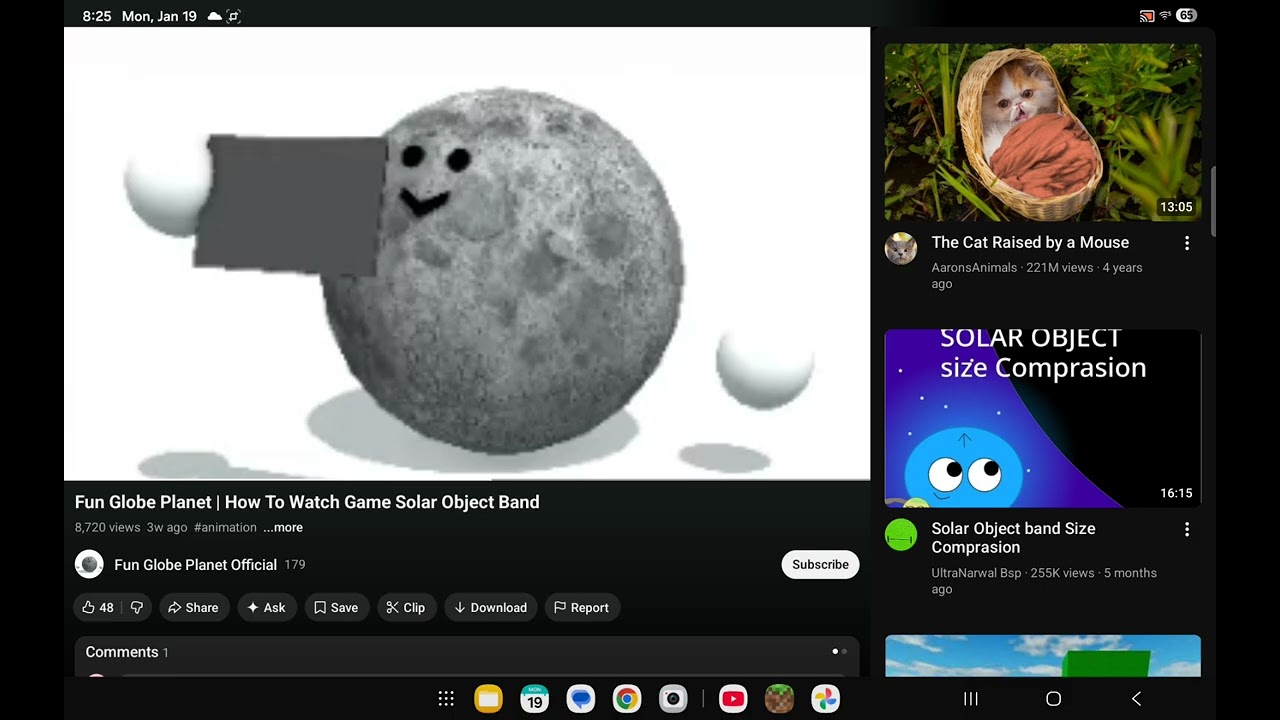The width and height of the screenshot is (1280, 720).
Task: Open more options for The Cat Raised by a Mouse
Action: [1187, 243]
